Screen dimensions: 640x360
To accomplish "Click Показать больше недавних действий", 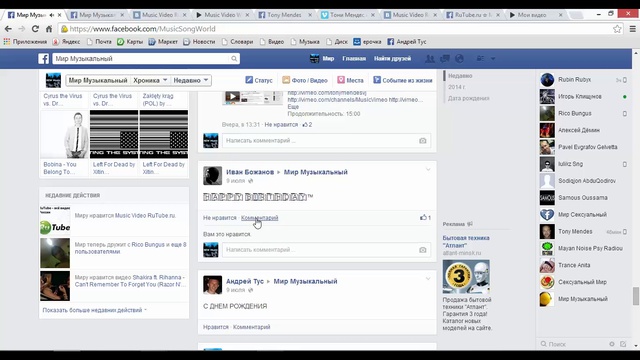I will click(94, 310).
